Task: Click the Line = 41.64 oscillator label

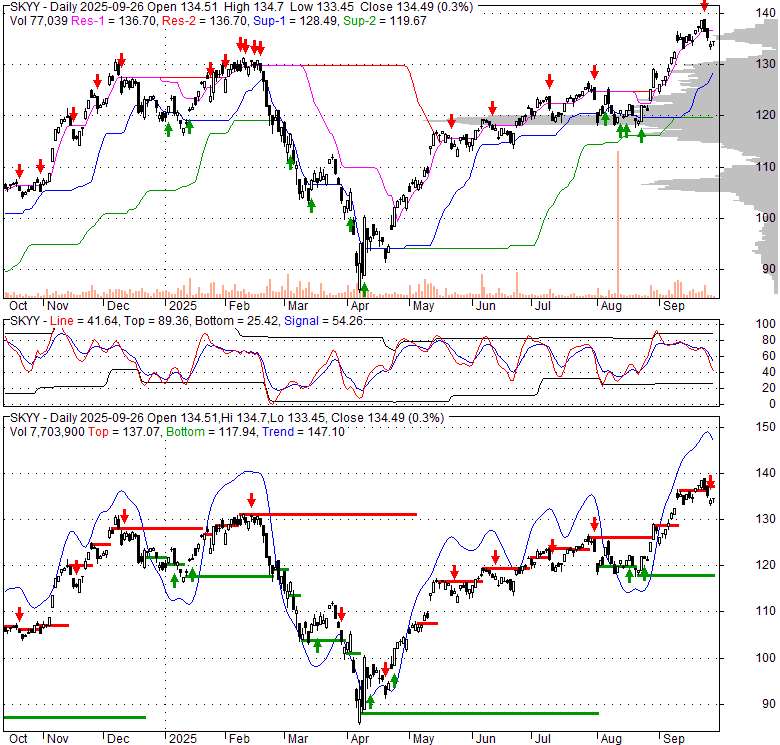Action: (x=84, y=321)
